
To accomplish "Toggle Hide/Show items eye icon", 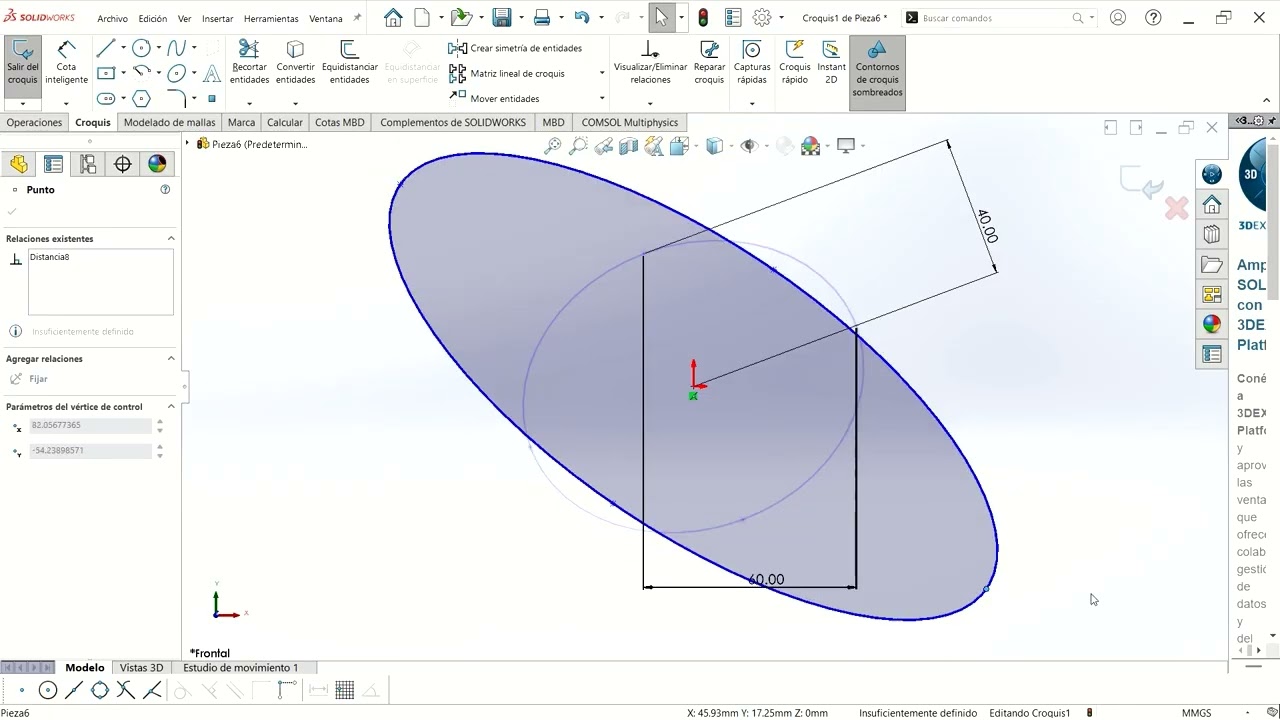I will (x=750, y=146).
